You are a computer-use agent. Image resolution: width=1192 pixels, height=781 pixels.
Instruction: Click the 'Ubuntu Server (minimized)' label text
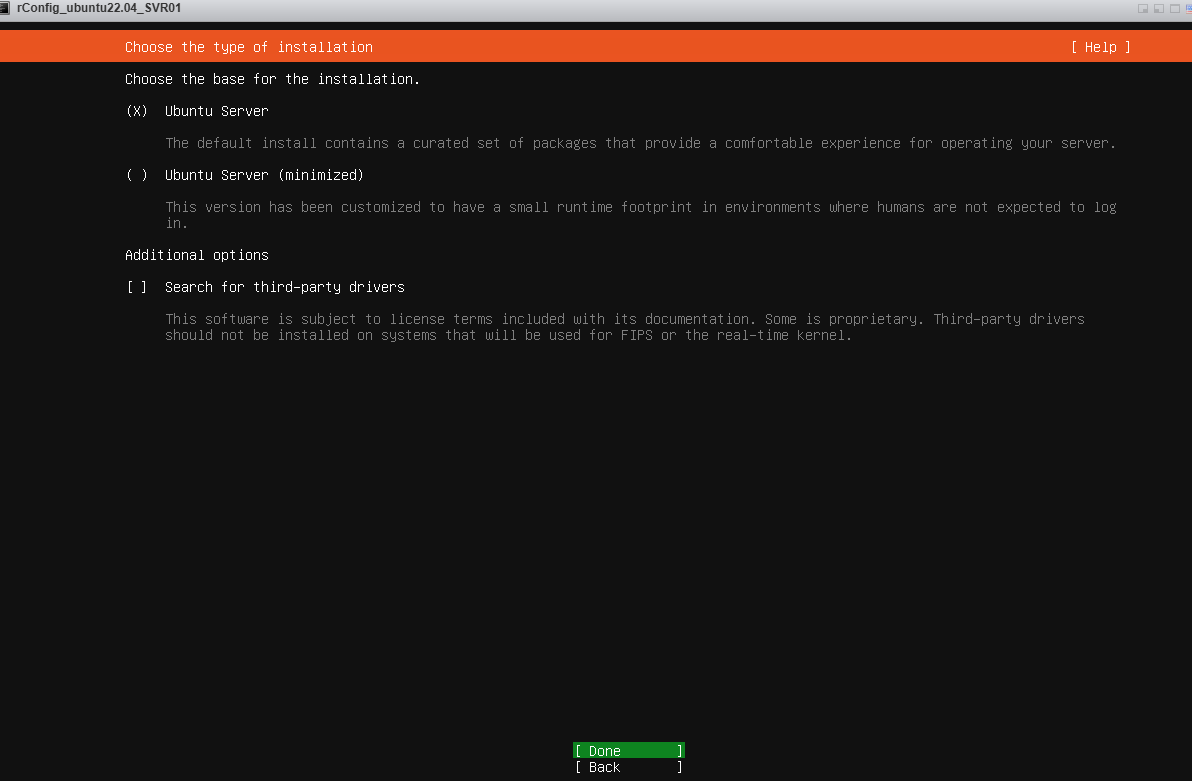pyautogui.click(x=265, y=175)
